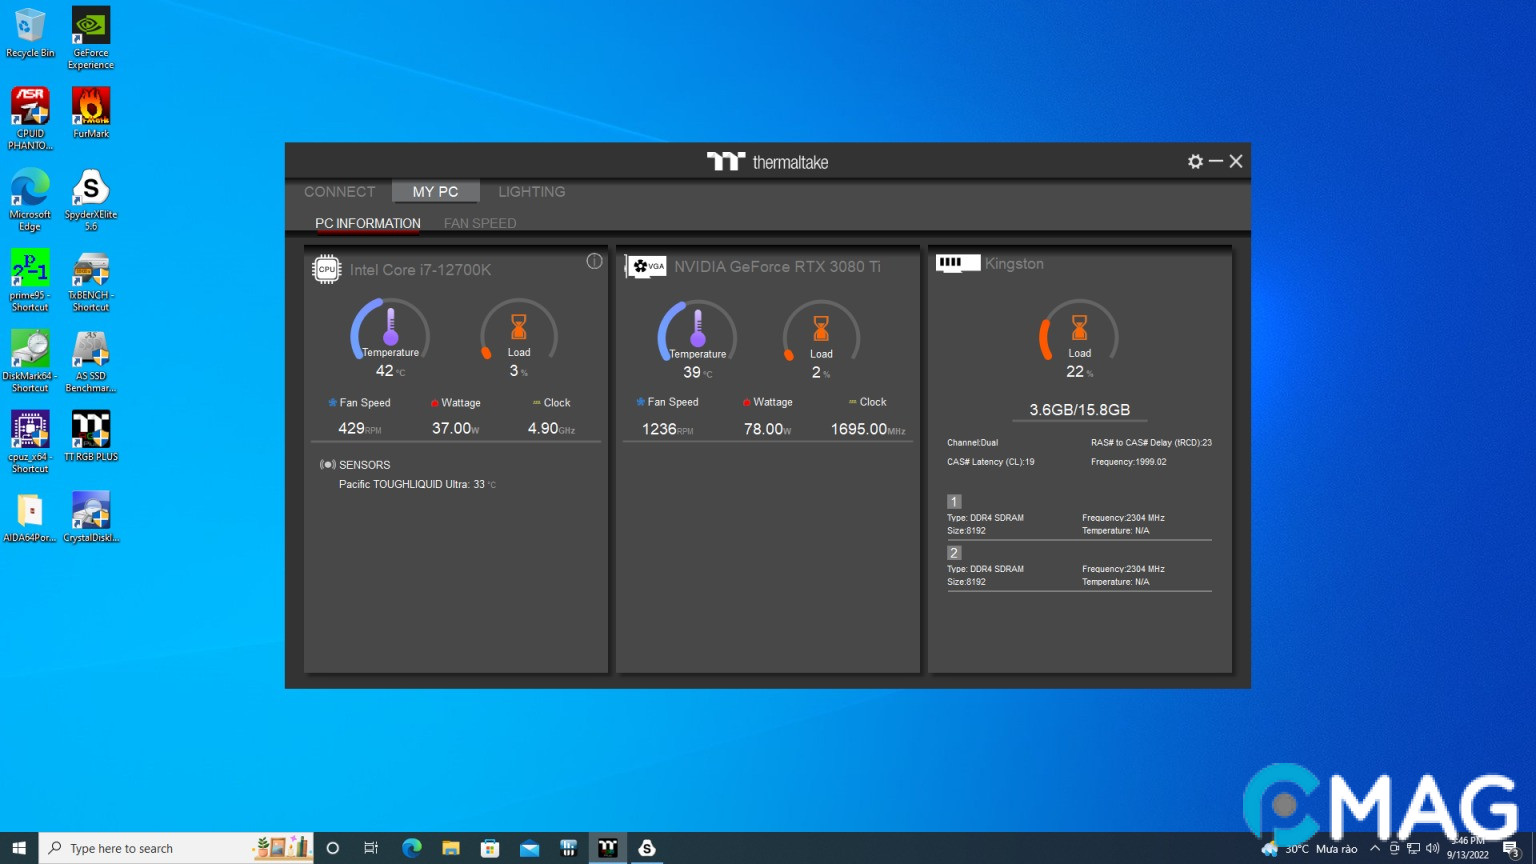Viewport: 1536px width, 864px height.
Task: Click the Windows Start button
Action: coord(19,848)
